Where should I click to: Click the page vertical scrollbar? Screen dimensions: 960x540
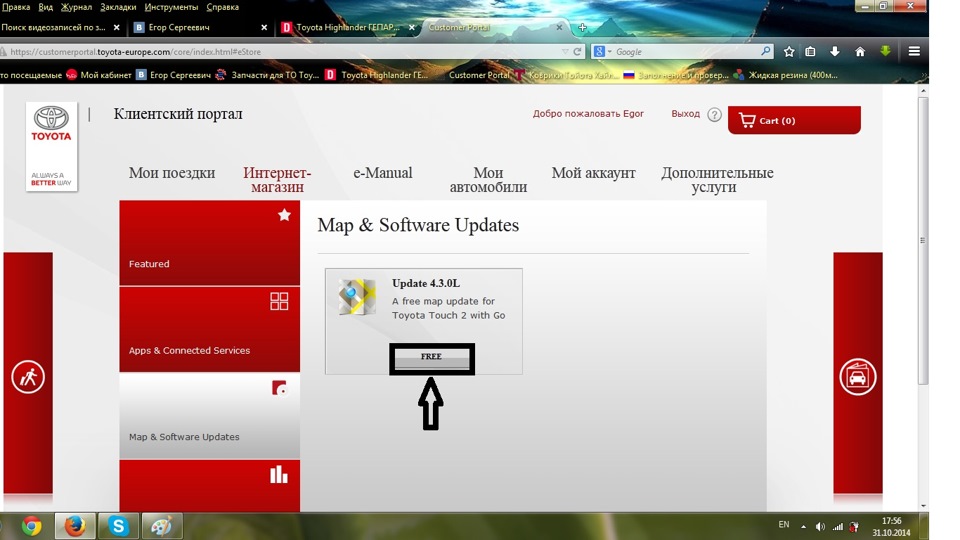(923, 240)
